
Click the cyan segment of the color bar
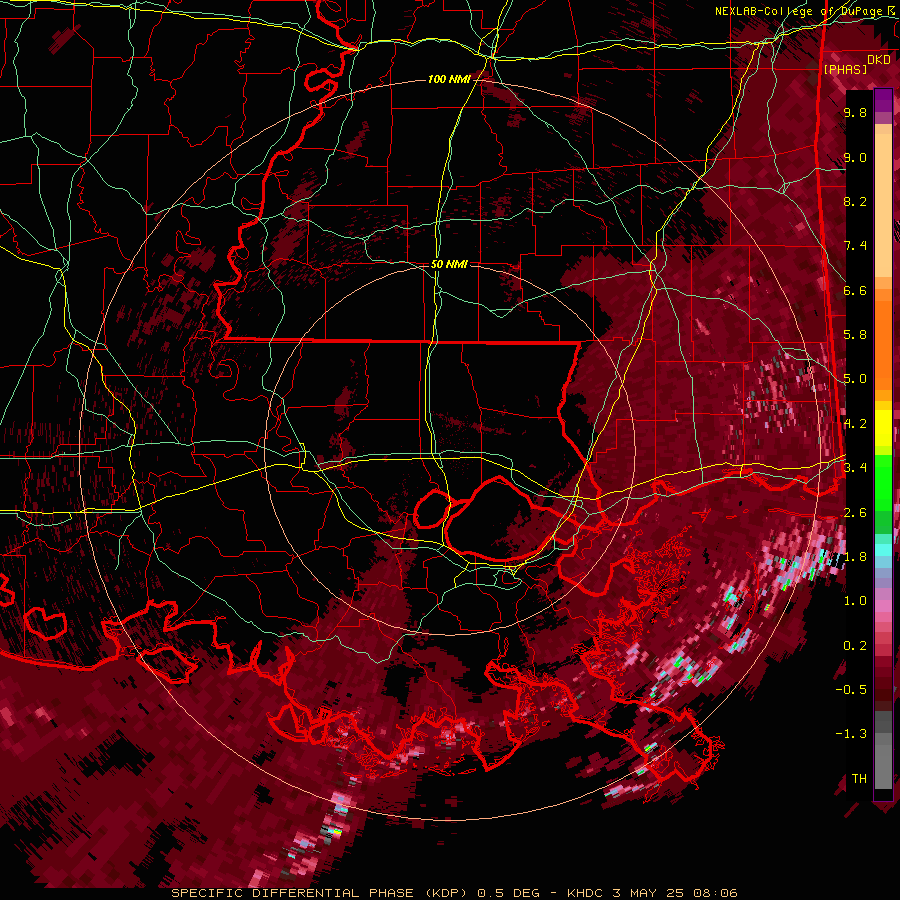[x=883, y=549]
